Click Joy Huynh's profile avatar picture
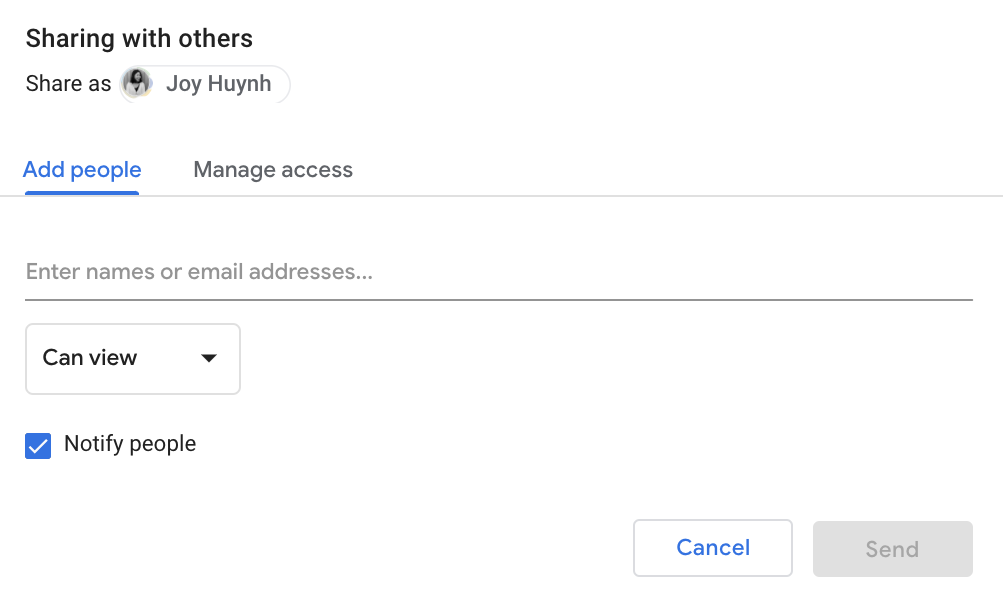This screenshot has height=595, width=1003. 137,84
